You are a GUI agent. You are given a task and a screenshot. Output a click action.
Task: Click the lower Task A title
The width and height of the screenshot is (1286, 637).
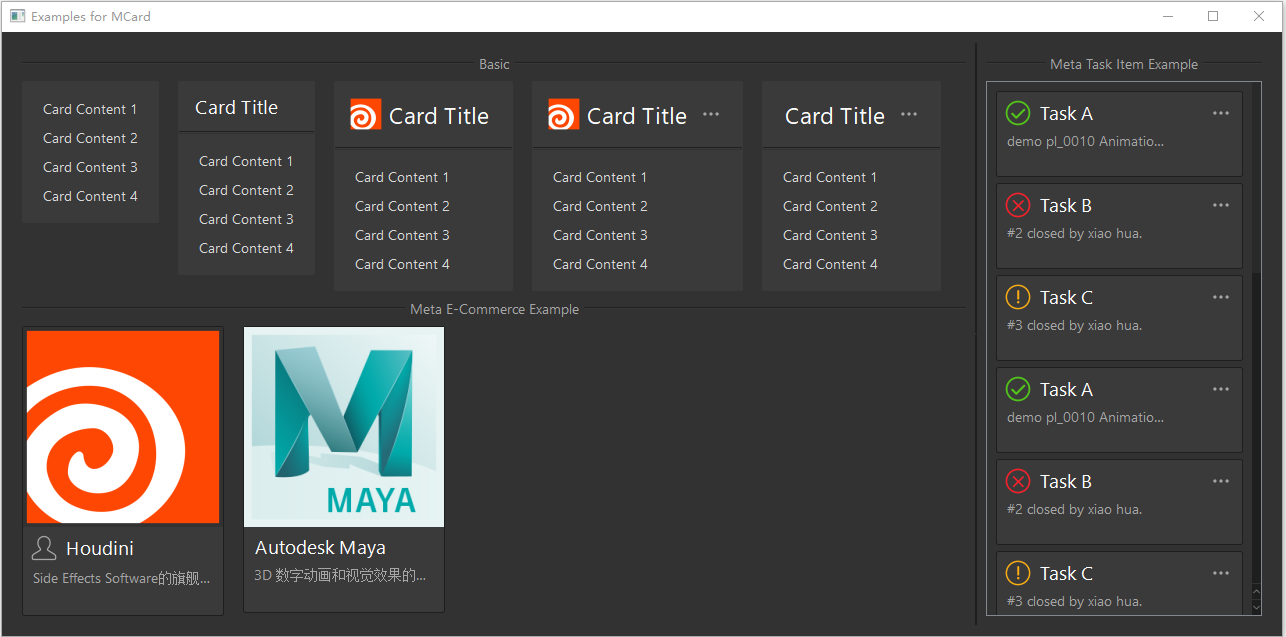pos(1066,390)
